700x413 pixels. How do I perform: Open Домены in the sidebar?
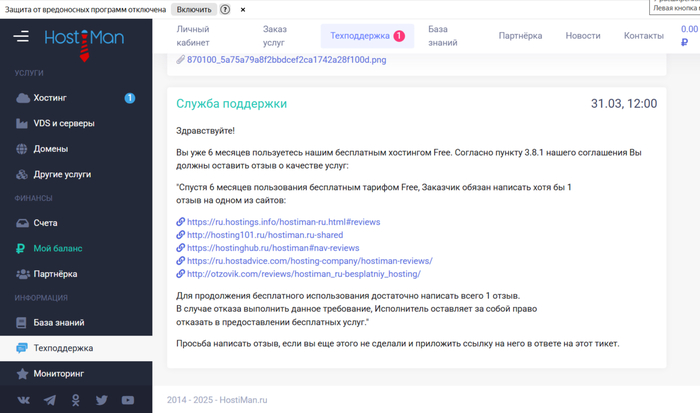(50, 148)
